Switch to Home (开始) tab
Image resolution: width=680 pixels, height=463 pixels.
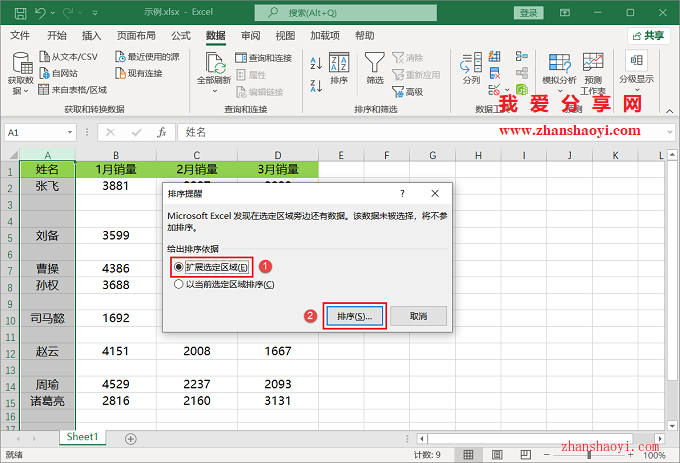(x=57, y=36)
